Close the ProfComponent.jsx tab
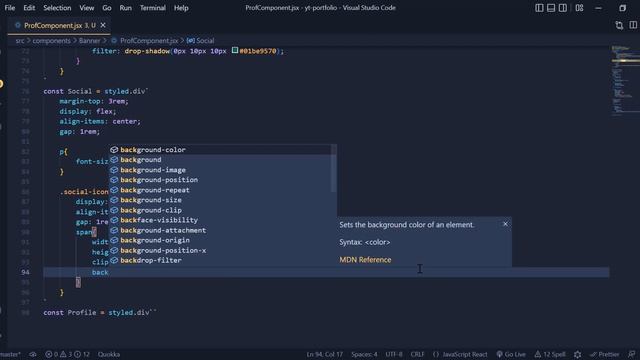The height and width of the screenshot is (360, 640). [x=103, y=25]
